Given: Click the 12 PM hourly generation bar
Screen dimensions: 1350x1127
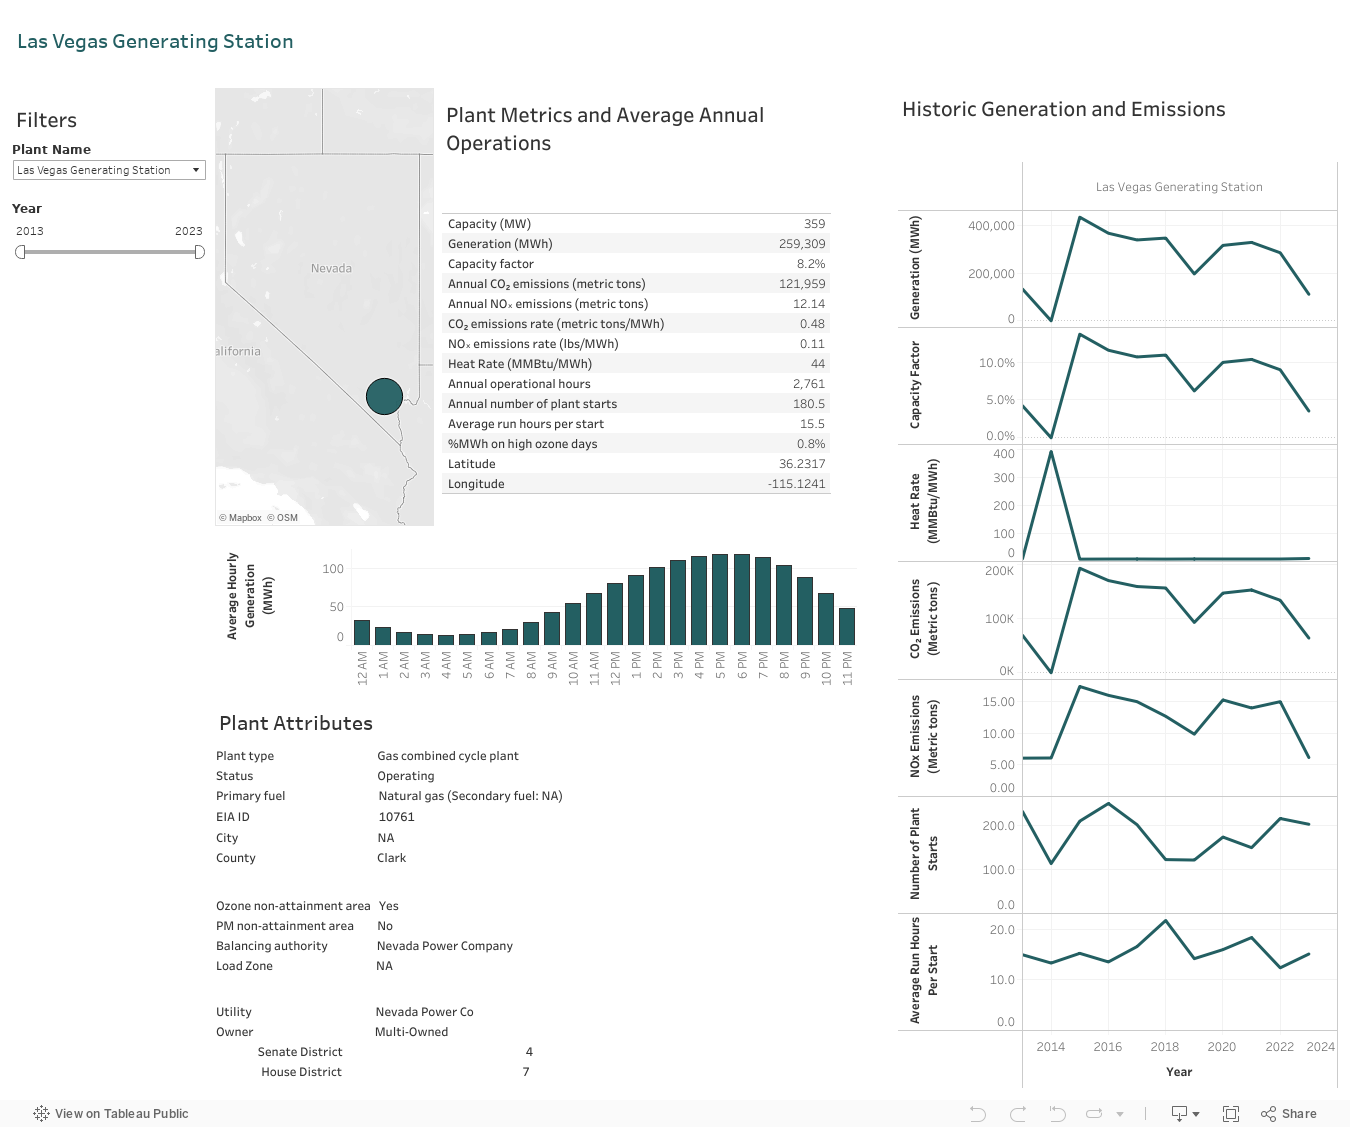Looking at the screenshot, I should click(615, 613).
